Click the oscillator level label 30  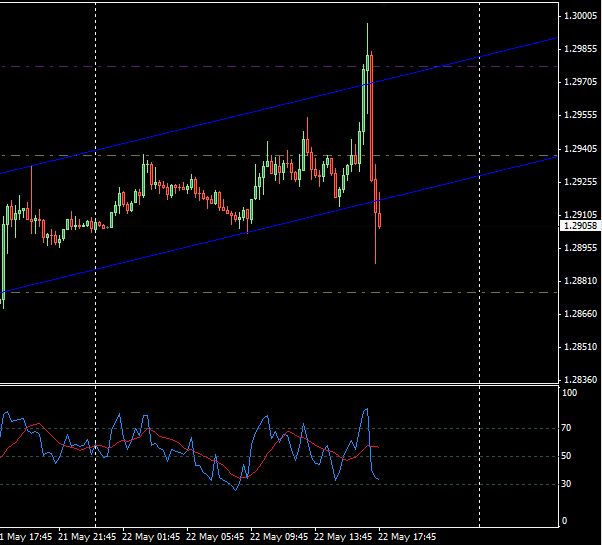[x=566, y=484]
